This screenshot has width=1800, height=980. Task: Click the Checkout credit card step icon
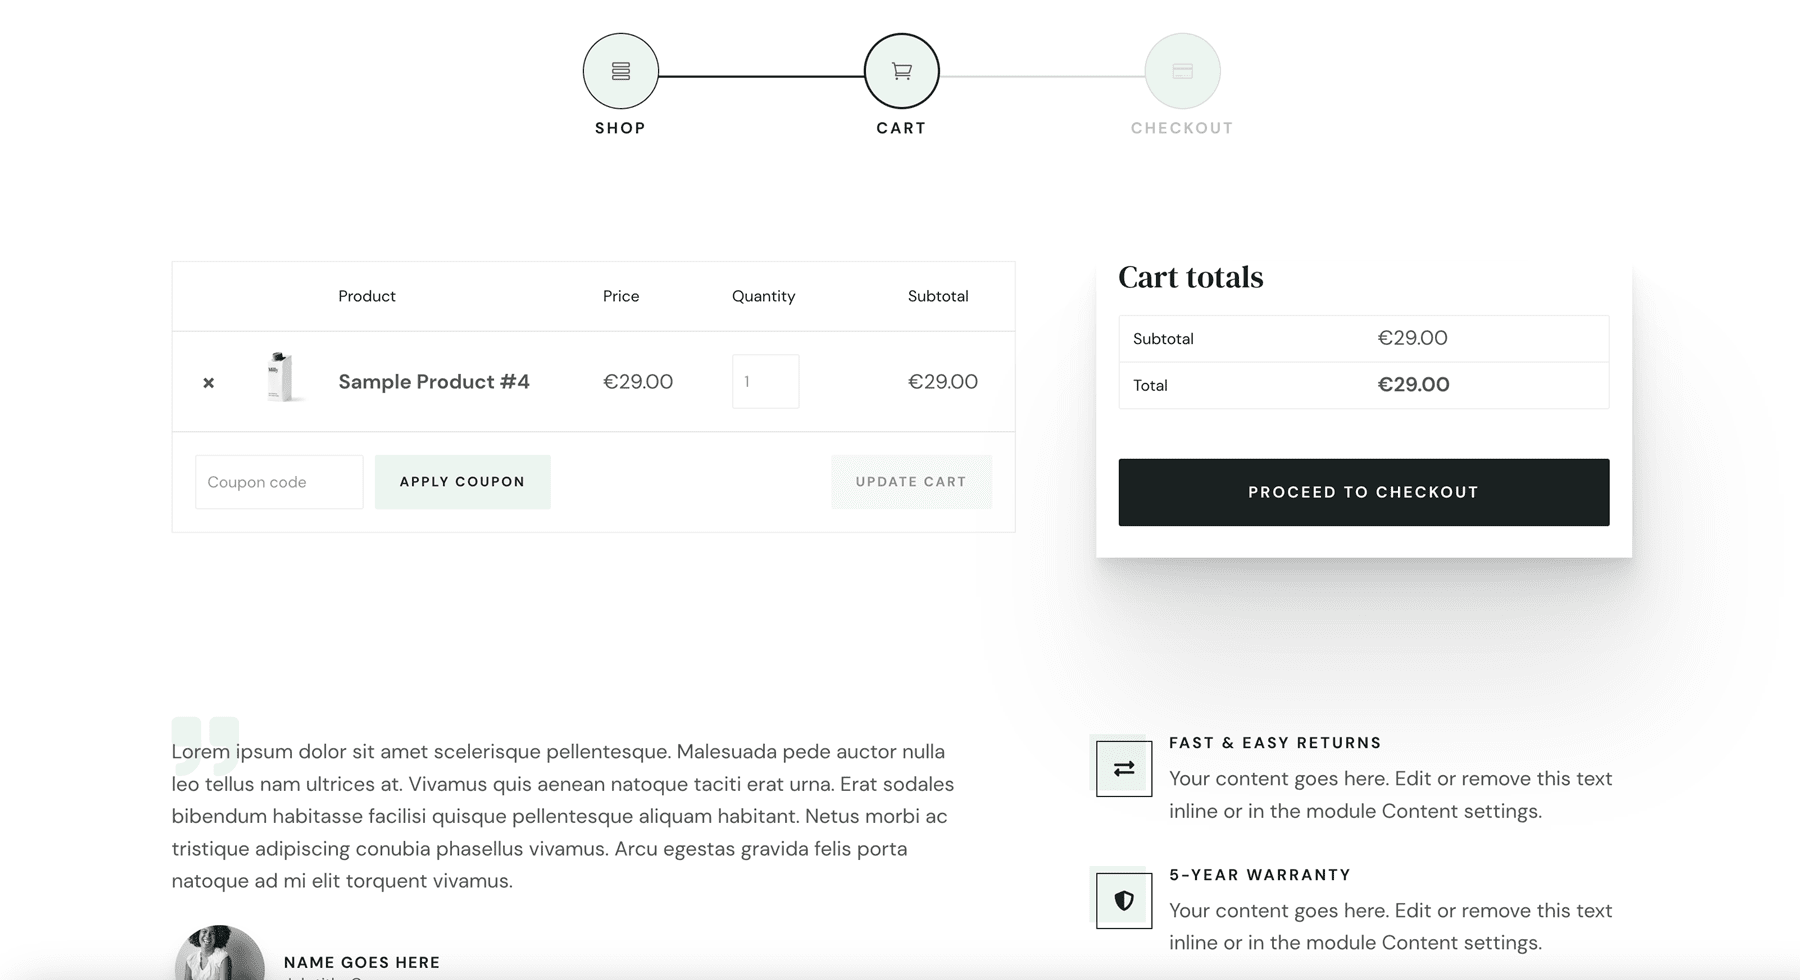1182,71
